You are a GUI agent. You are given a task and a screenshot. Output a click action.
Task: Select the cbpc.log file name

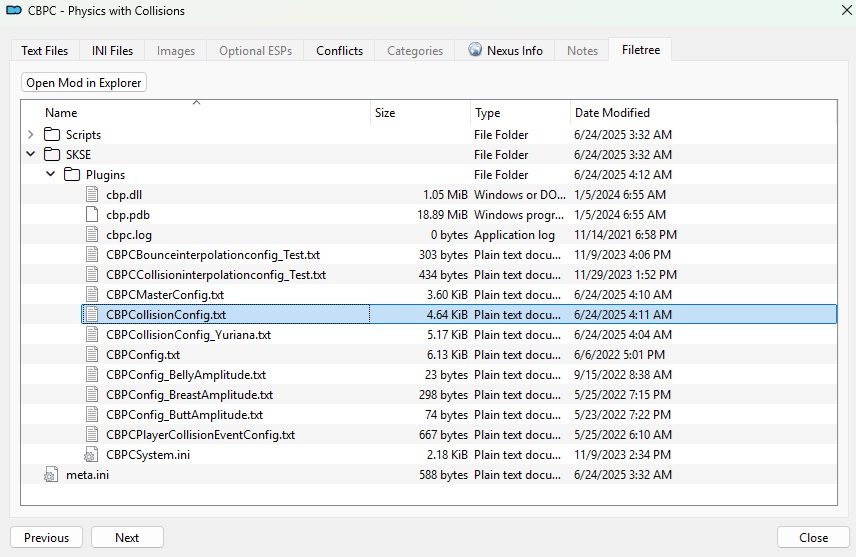[x=129, y=235]
